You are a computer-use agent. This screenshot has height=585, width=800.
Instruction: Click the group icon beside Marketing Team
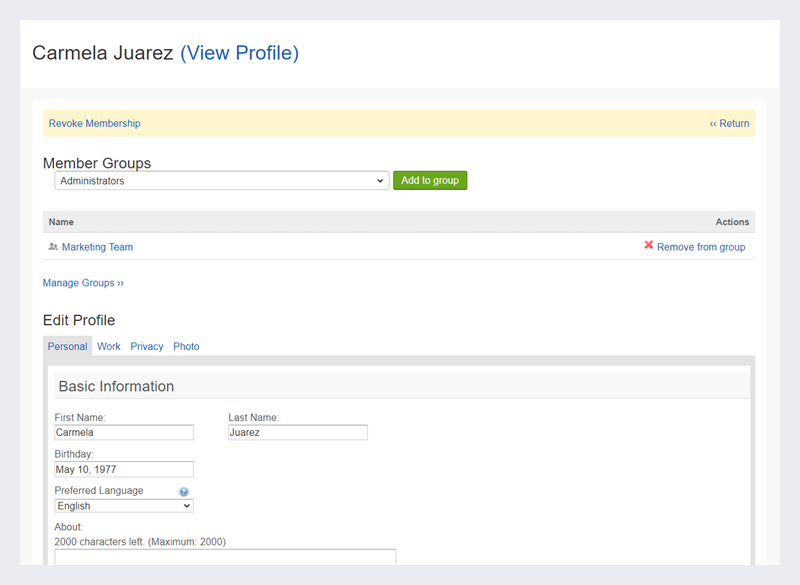tap(53, 247)
